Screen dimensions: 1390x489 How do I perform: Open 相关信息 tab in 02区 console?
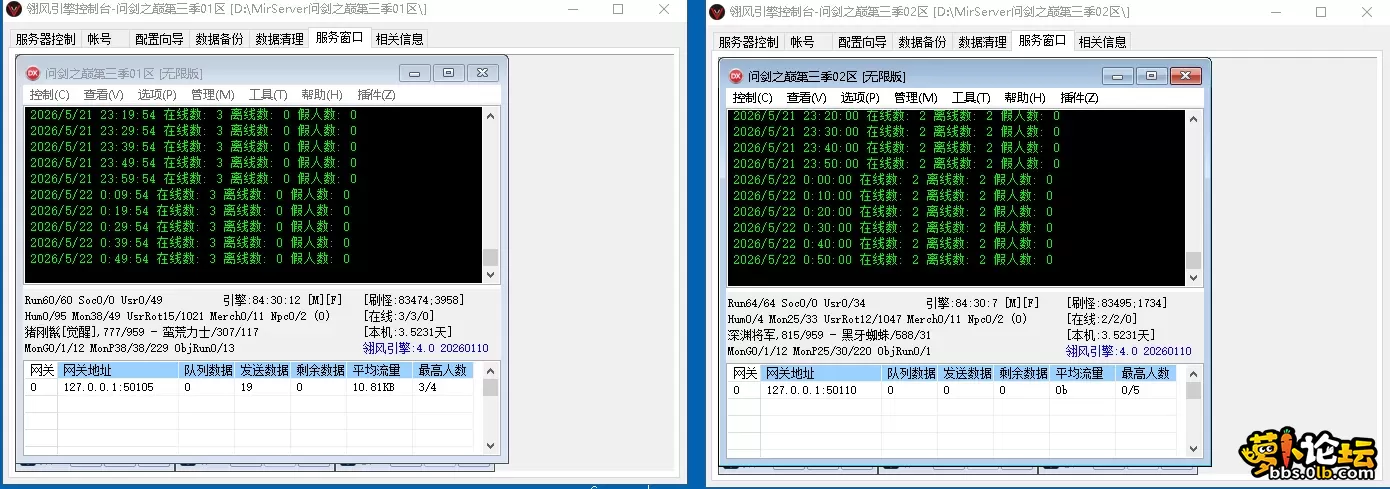pyautogui.click(x=1103, y=42)
